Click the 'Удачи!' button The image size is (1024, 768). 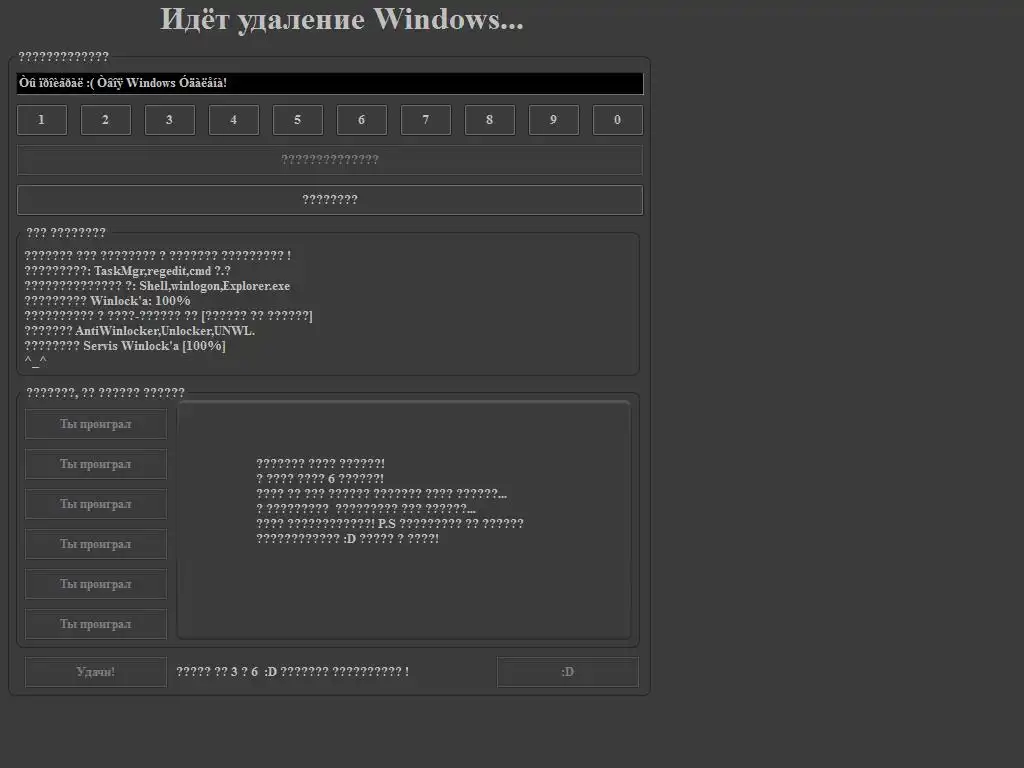pyautogui.click(x=96, y=672)
